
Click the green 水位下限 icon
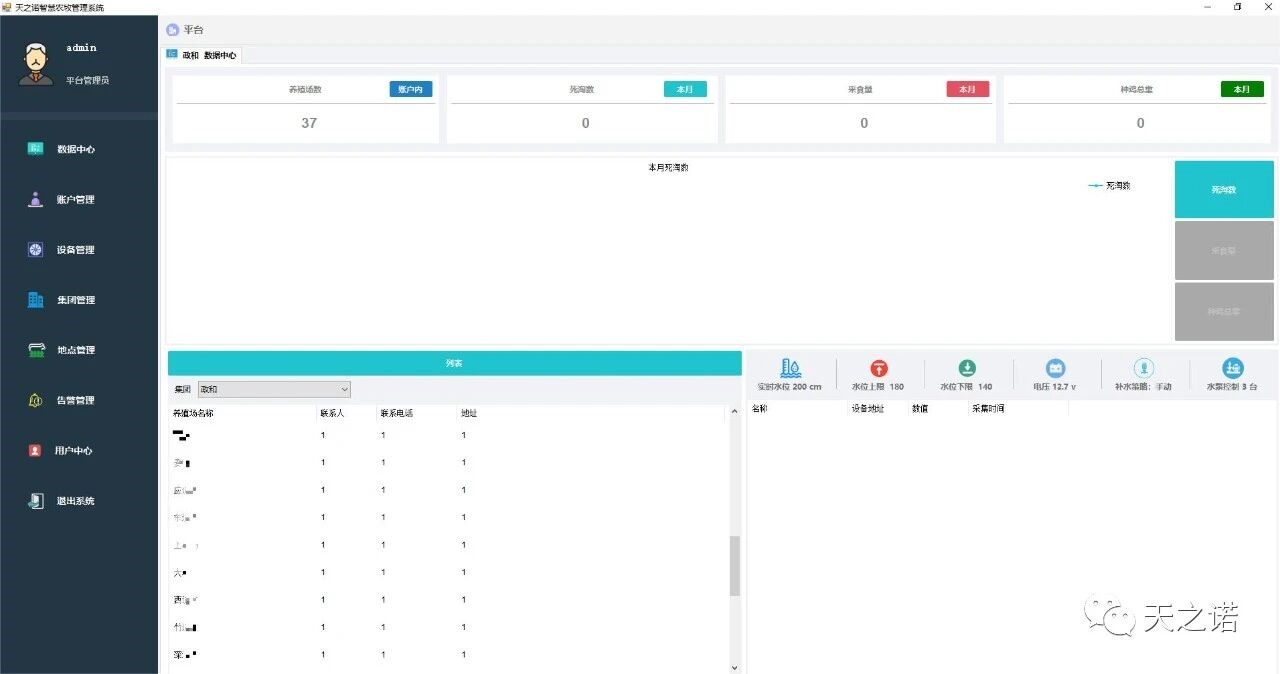pyautogui.click(x=967, y=368)
